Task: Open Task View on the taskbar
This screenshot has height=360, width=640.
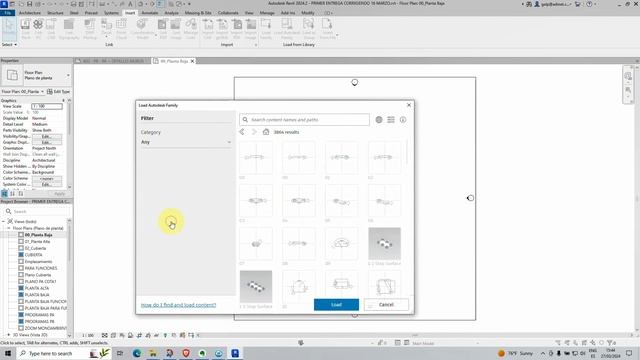Action: pyautogui.click(x=120, y=353)
